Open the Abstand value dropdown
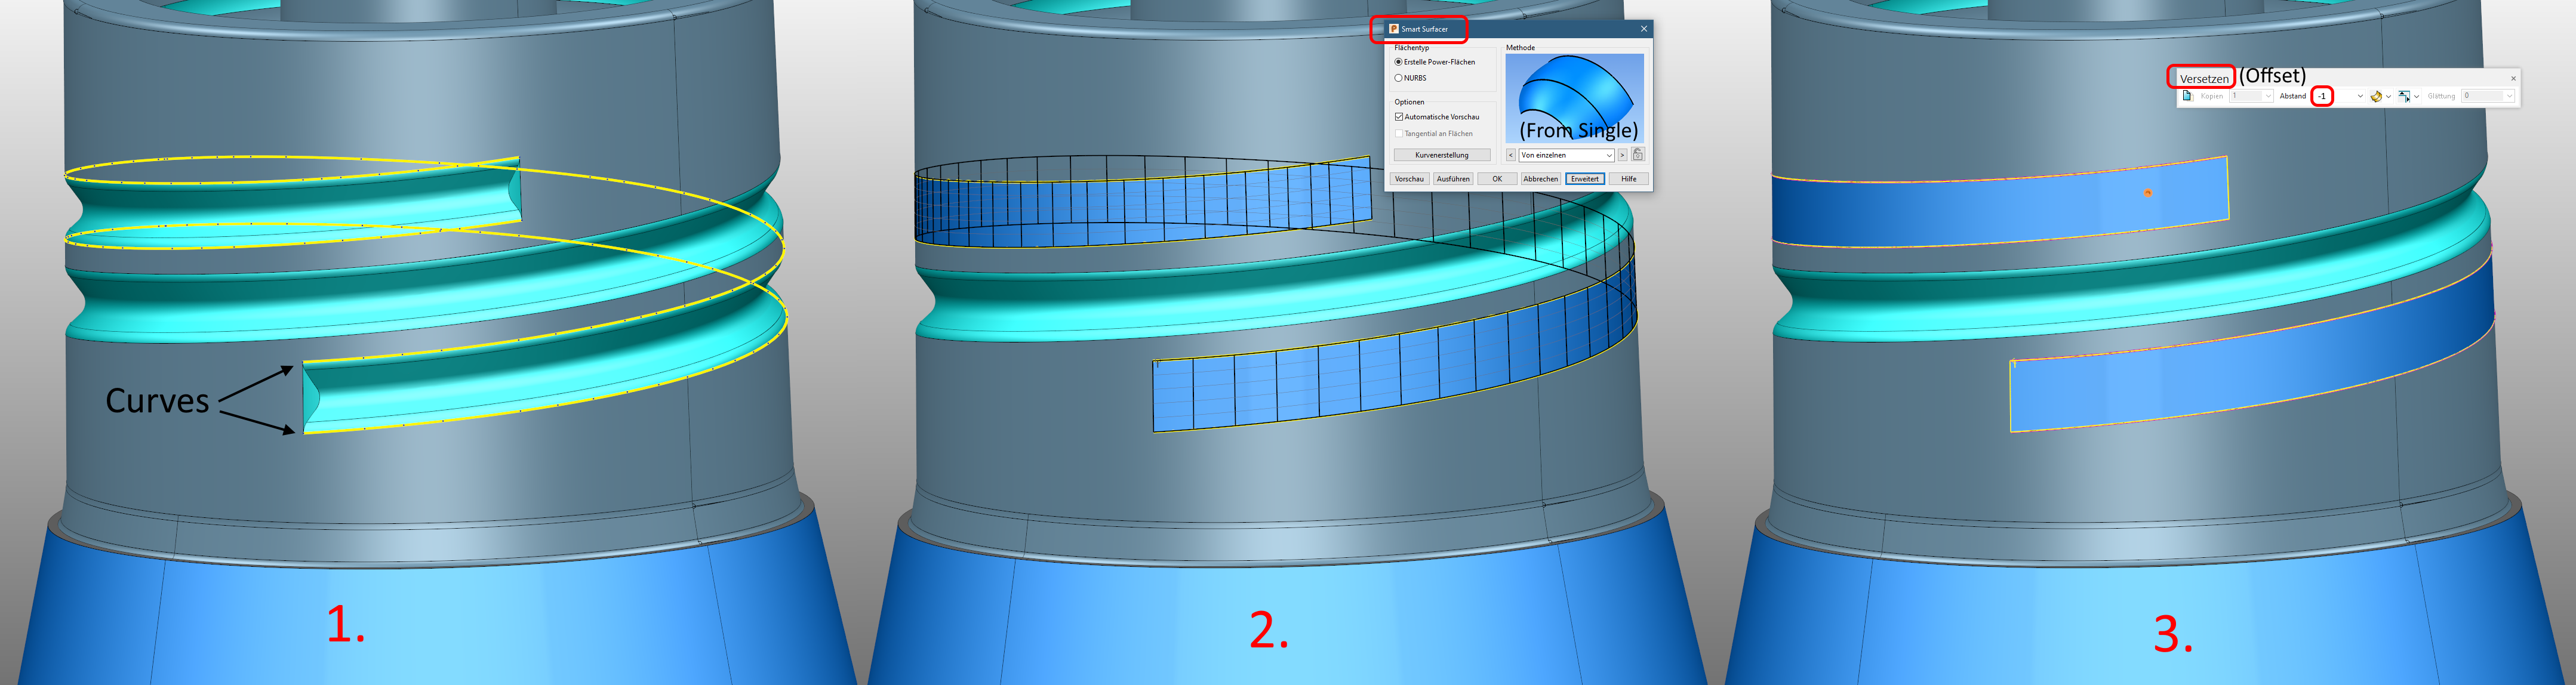The image size is (2576, 685). [2360, 96]
